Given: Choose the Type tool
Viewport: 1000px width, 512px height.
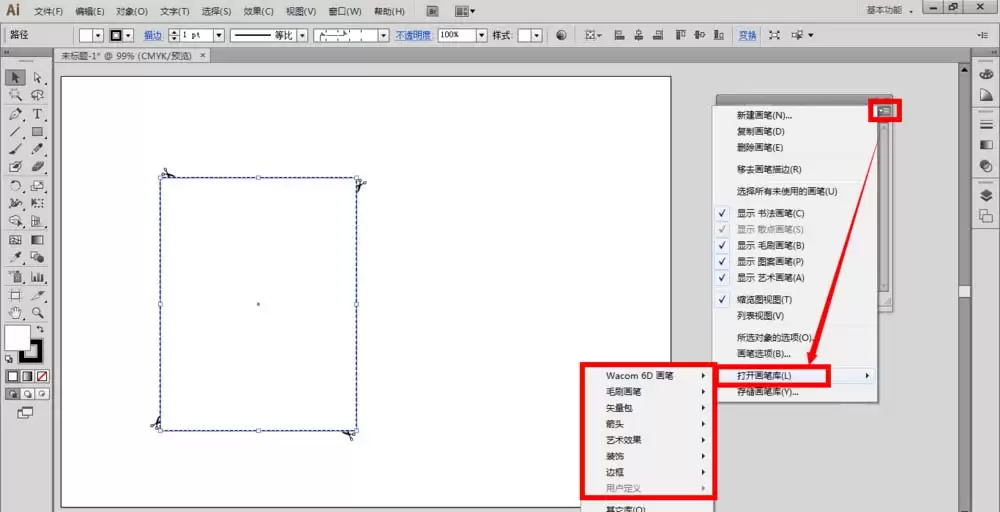Looking at the screenshot, I should coord(37,114).
